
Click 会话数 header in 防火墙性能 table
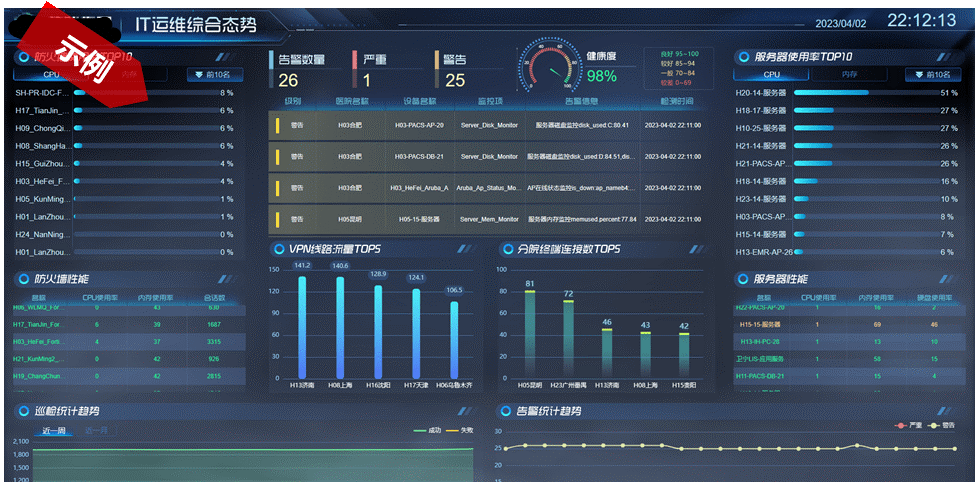pyautogui.click(x=214, y=298)
